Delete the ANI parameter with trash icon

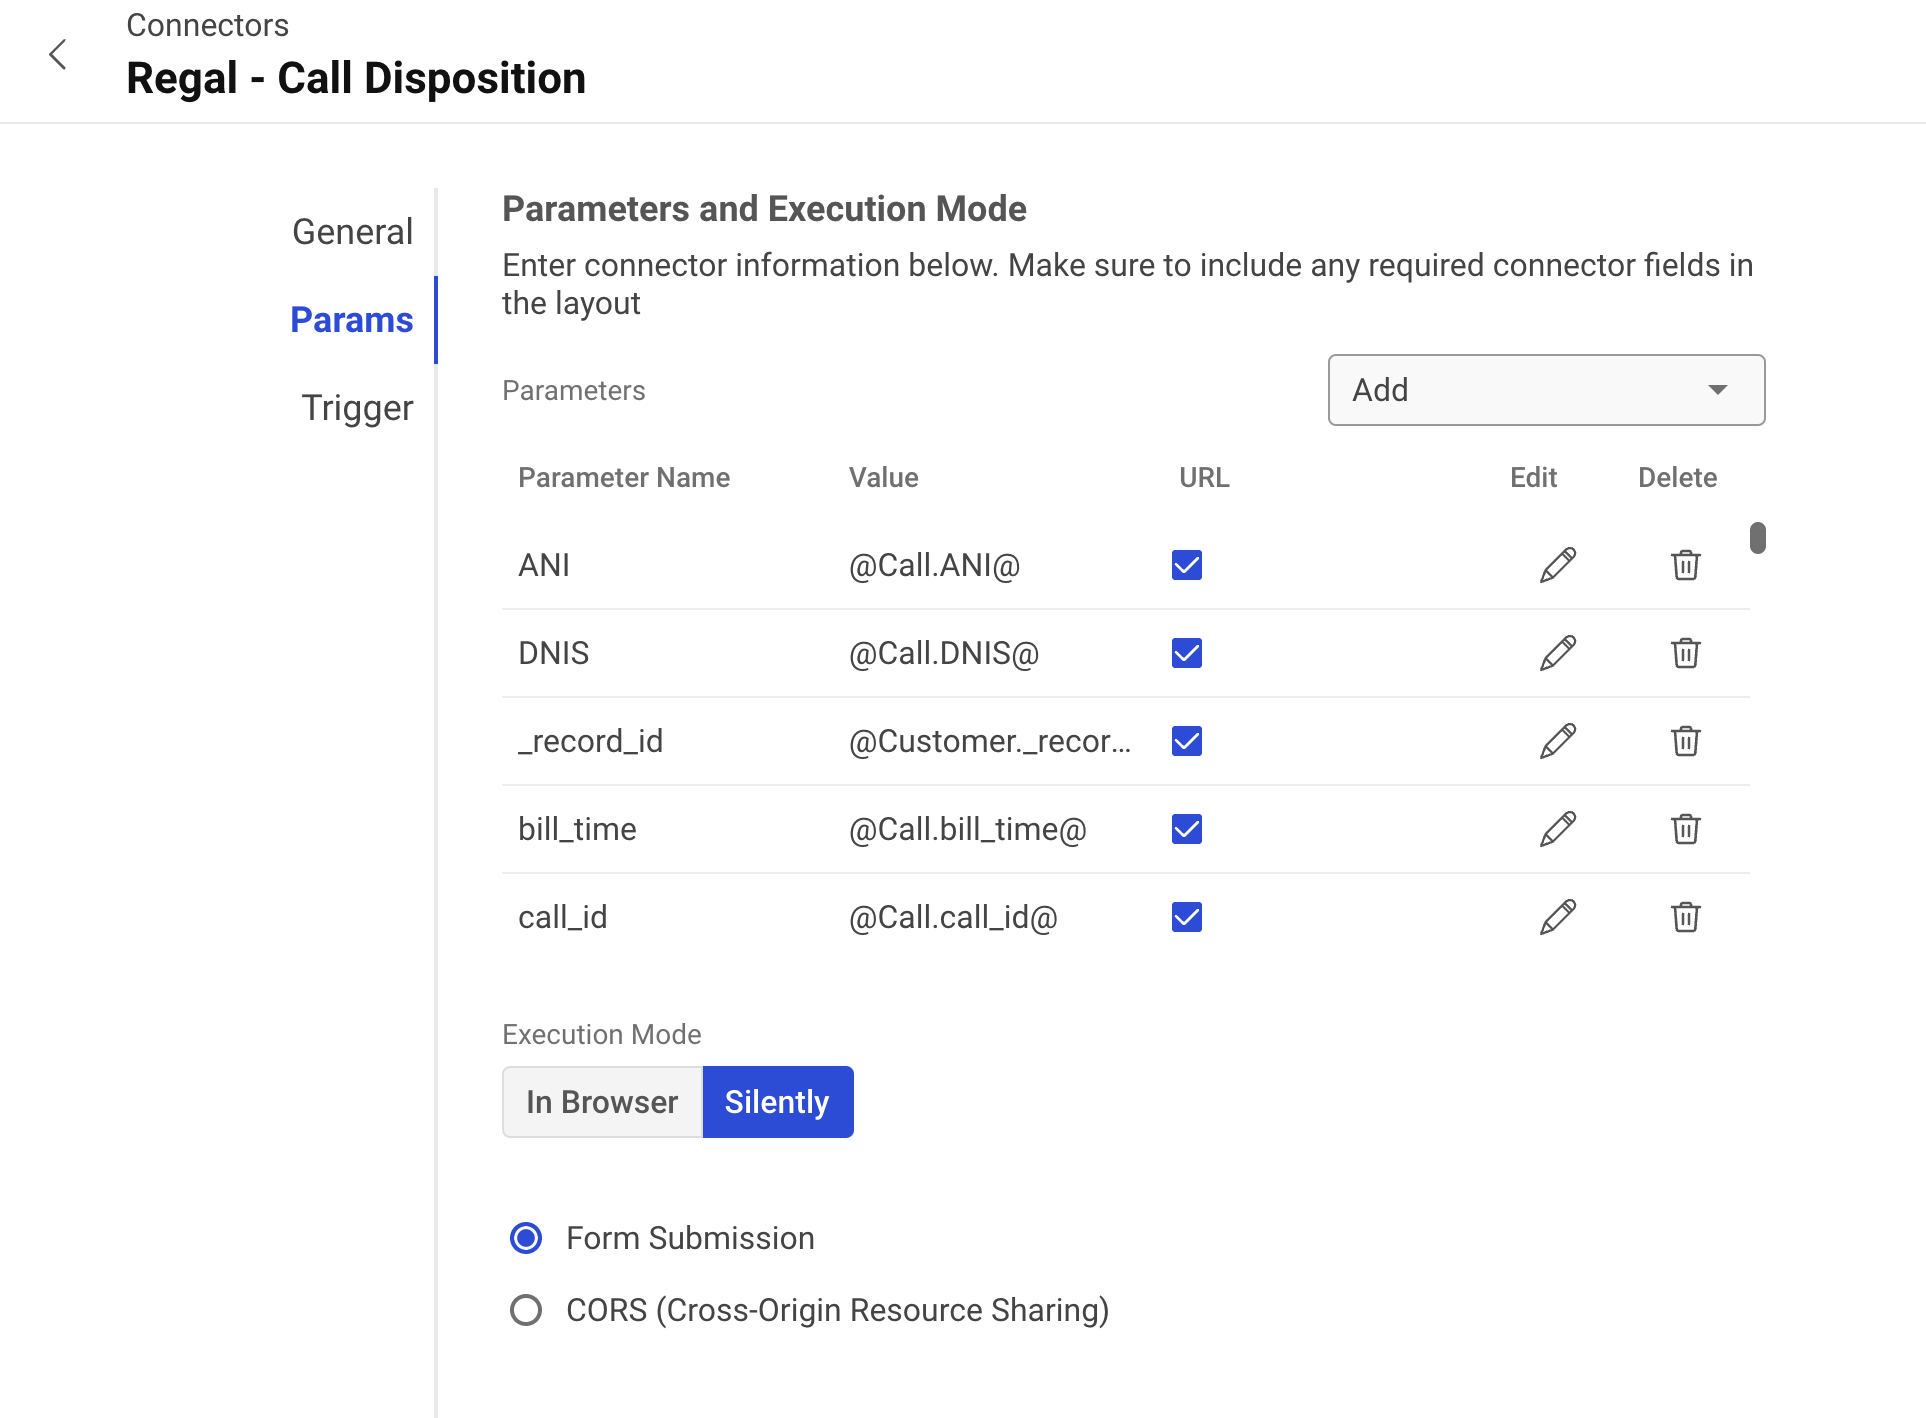coord(1685,565)
